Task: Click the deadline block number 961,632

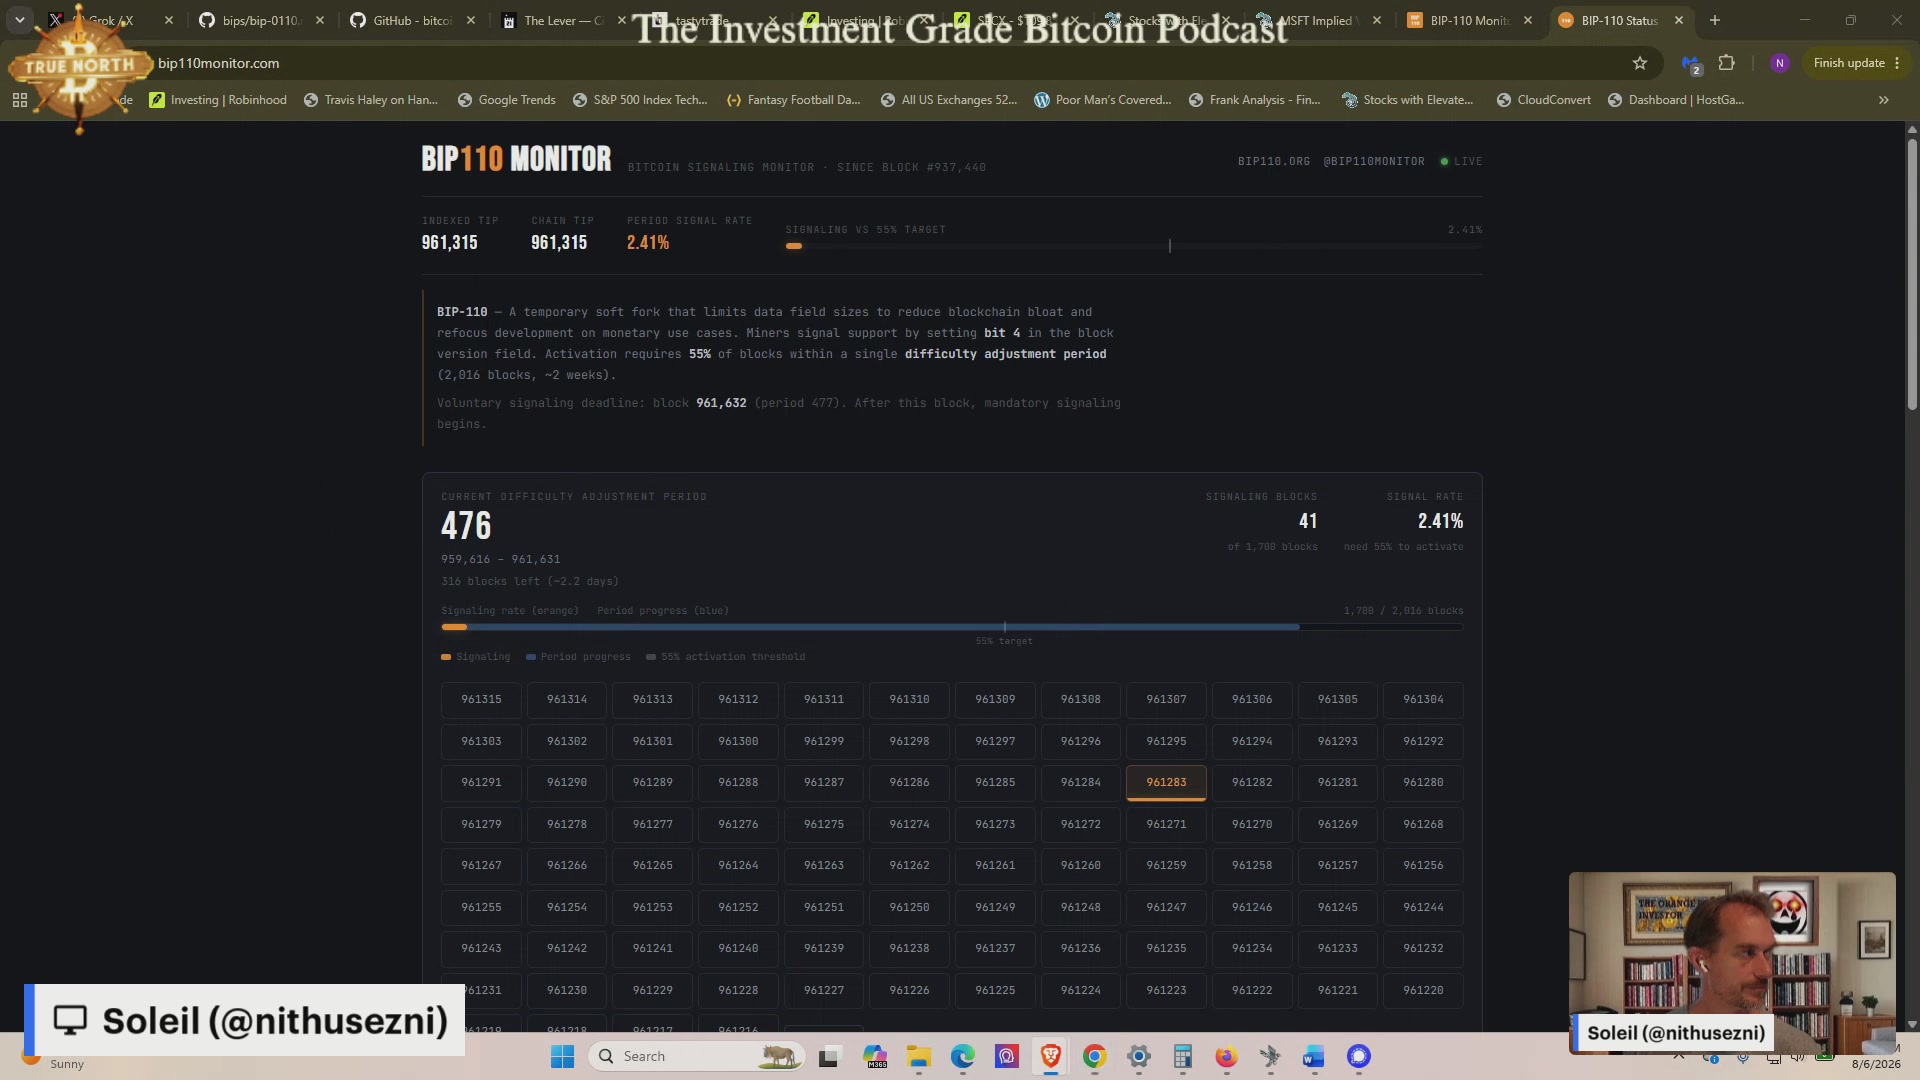Action: pos(721,403)
